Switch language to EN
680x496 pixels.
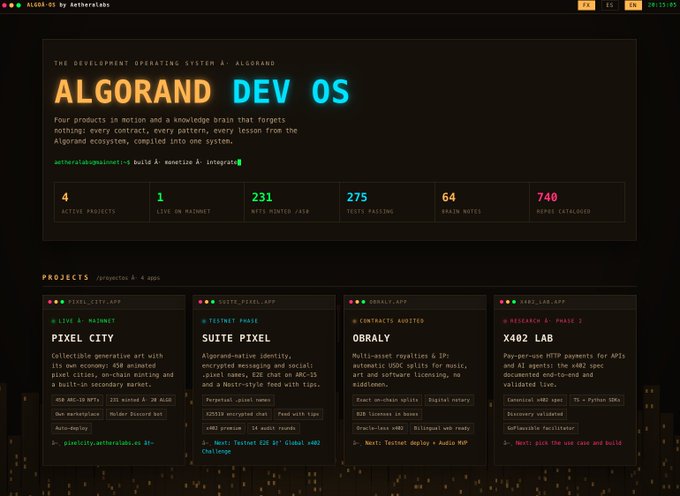coord(633,5)
